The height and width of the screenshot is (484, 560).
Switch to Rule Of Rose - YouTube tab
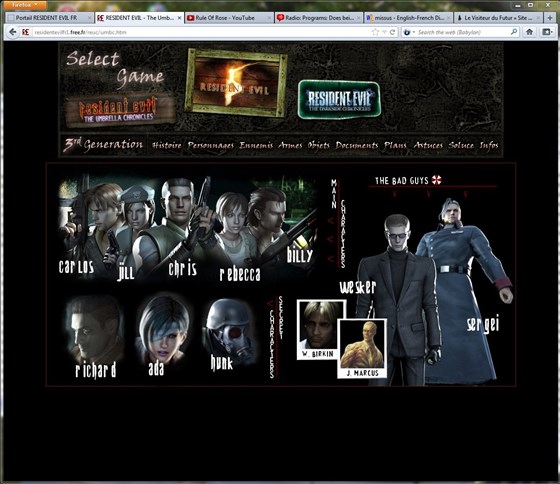tap(229, 18)
